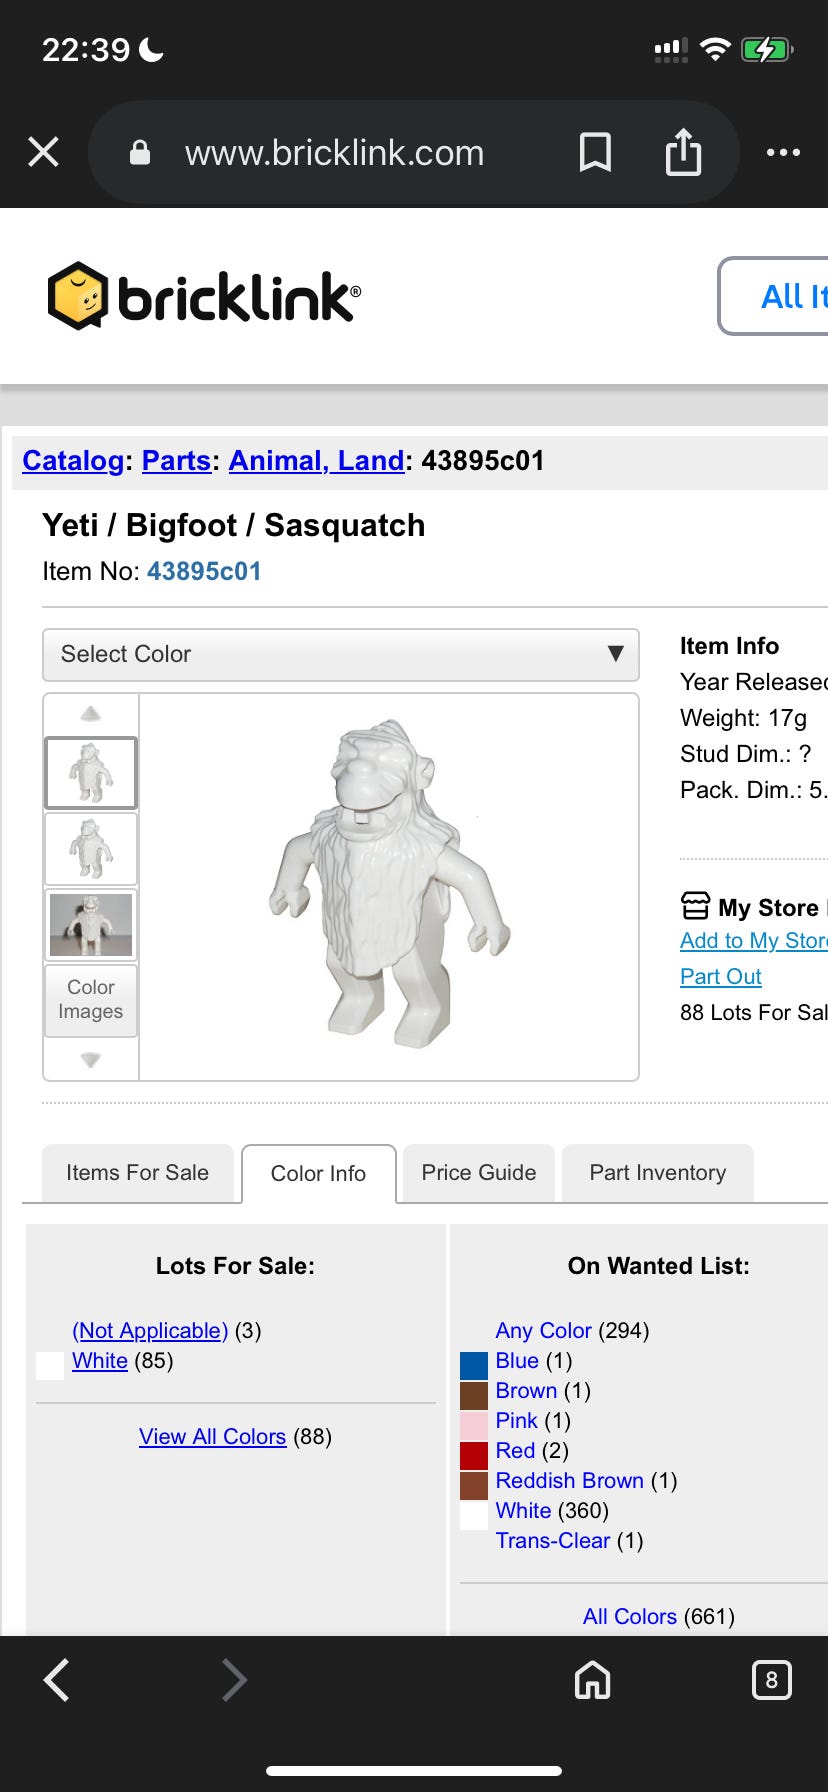Open the Price Guide tab

(x=478, y=1173)
